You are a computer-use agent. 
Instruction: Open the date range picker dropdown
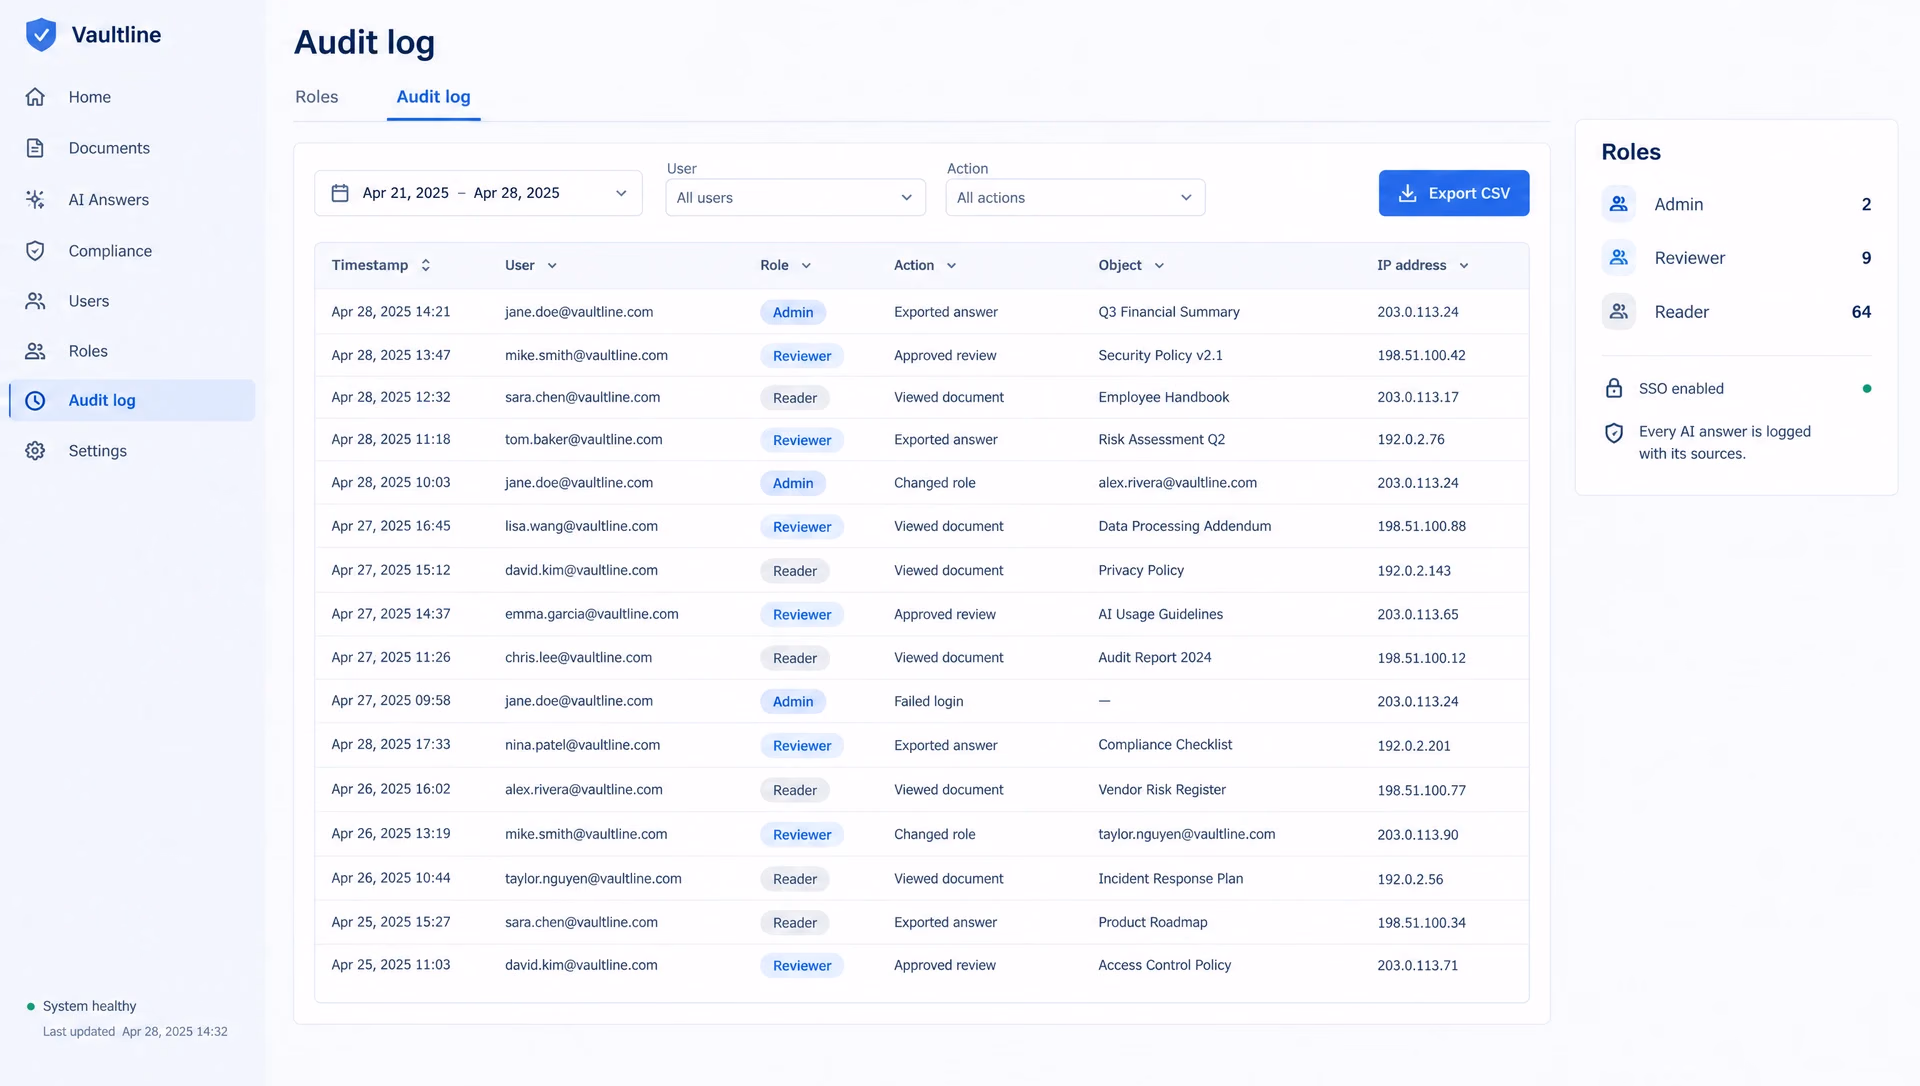pos(478,193)
